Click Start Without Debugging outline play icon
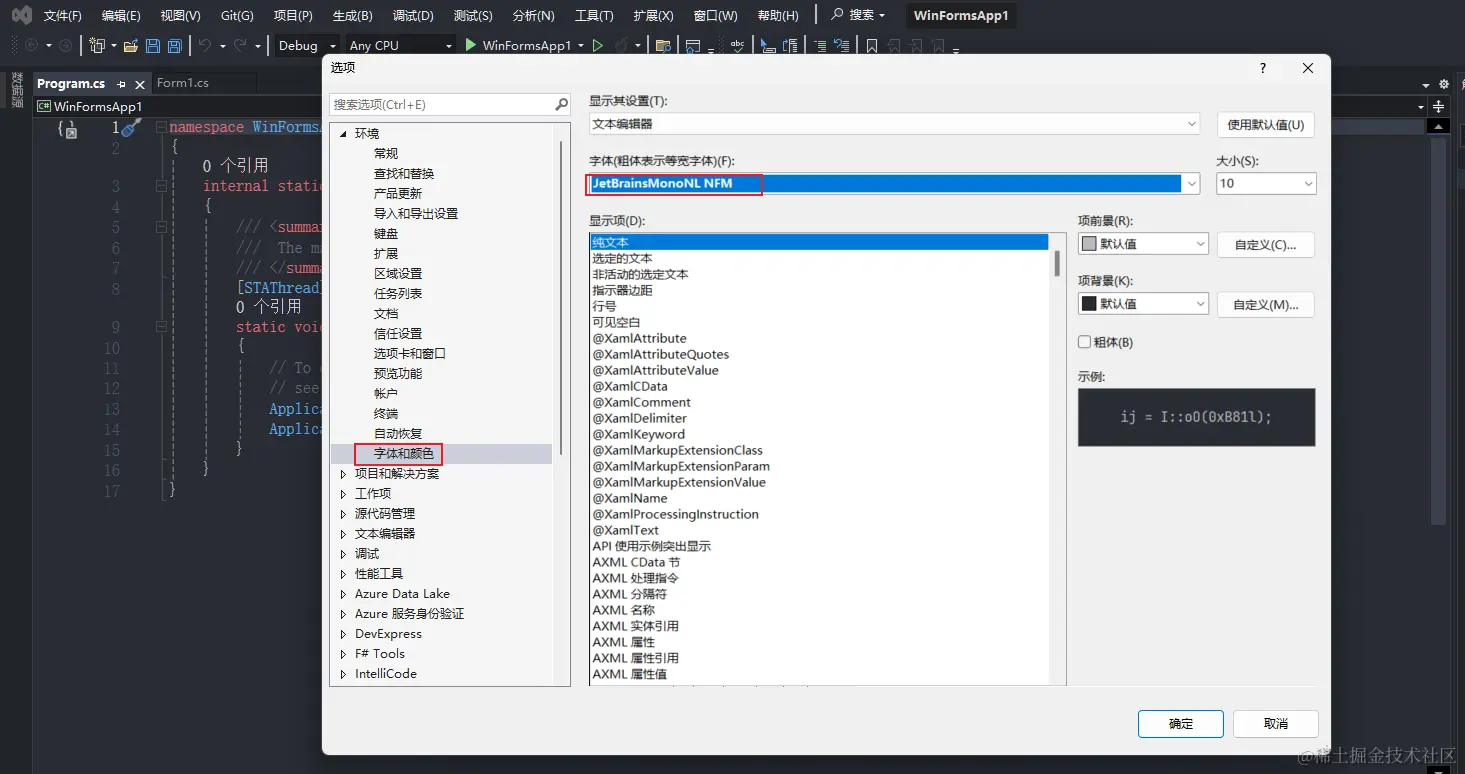The width and height of the screenshot is (1465, 774). (x=598, y=45)
